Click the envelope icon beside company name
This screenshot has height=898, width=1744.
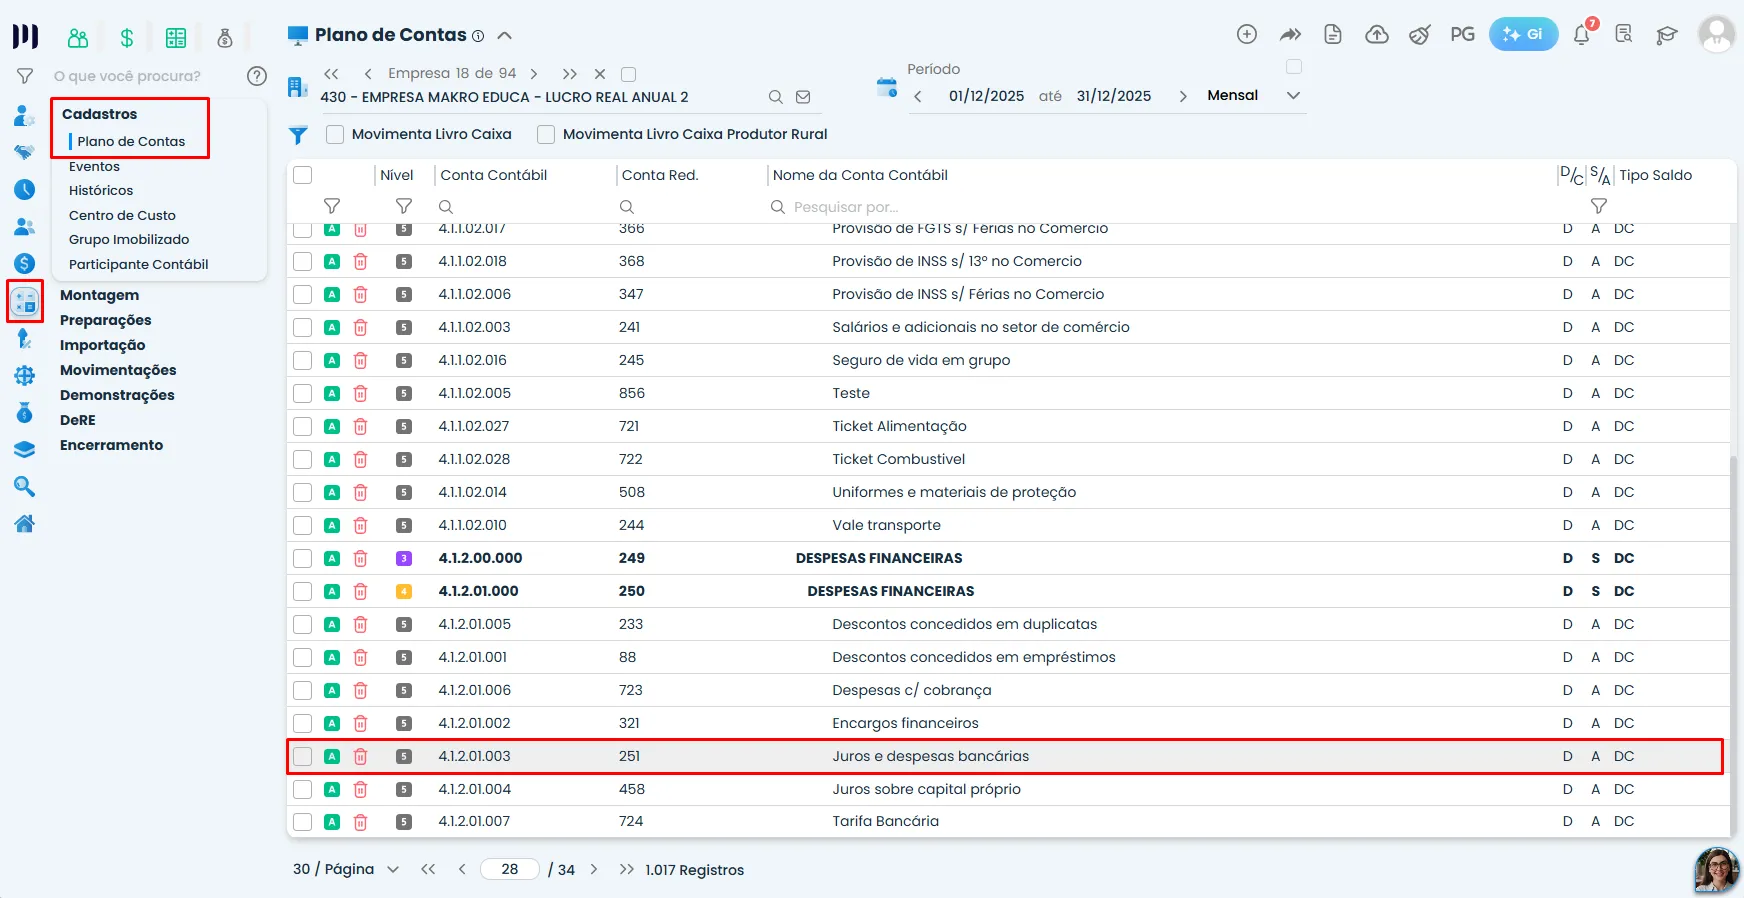[x=803, y=97]
